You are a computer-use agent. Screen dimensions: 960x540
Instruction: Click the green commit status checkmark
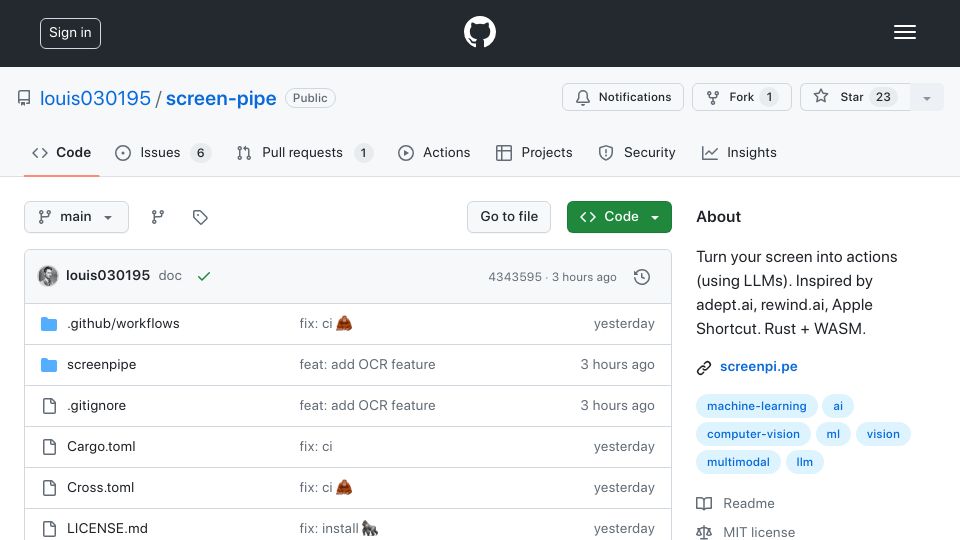[204, 276]
